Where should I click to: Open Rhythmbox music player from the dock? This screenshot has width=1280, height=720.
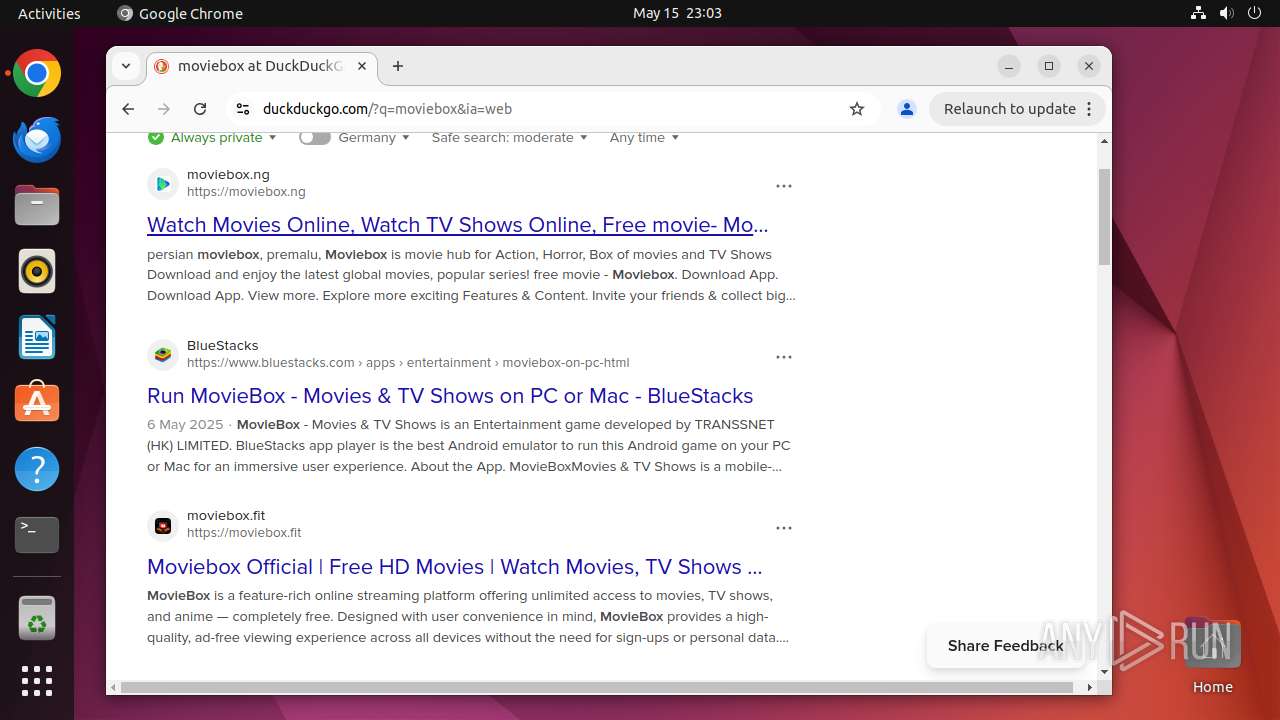(x=37, y=271)
